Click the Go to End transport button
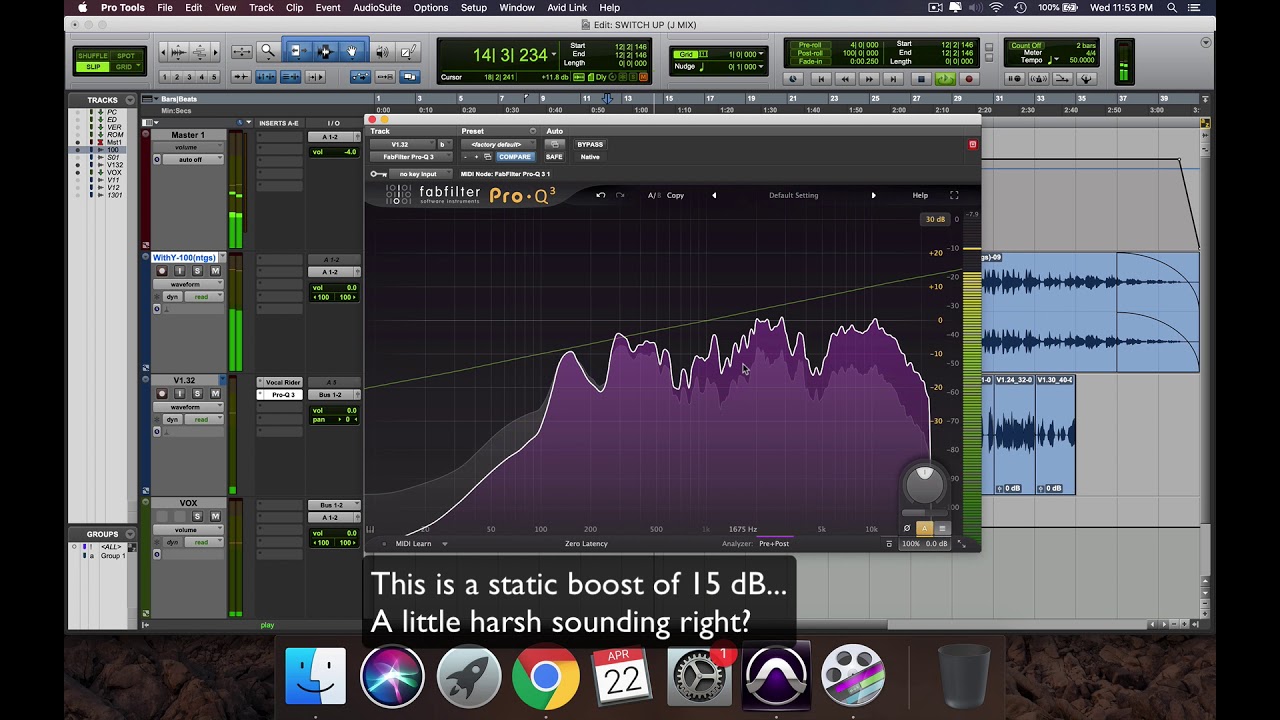This screenshot has height=720, width=1280. coord(895,79)
